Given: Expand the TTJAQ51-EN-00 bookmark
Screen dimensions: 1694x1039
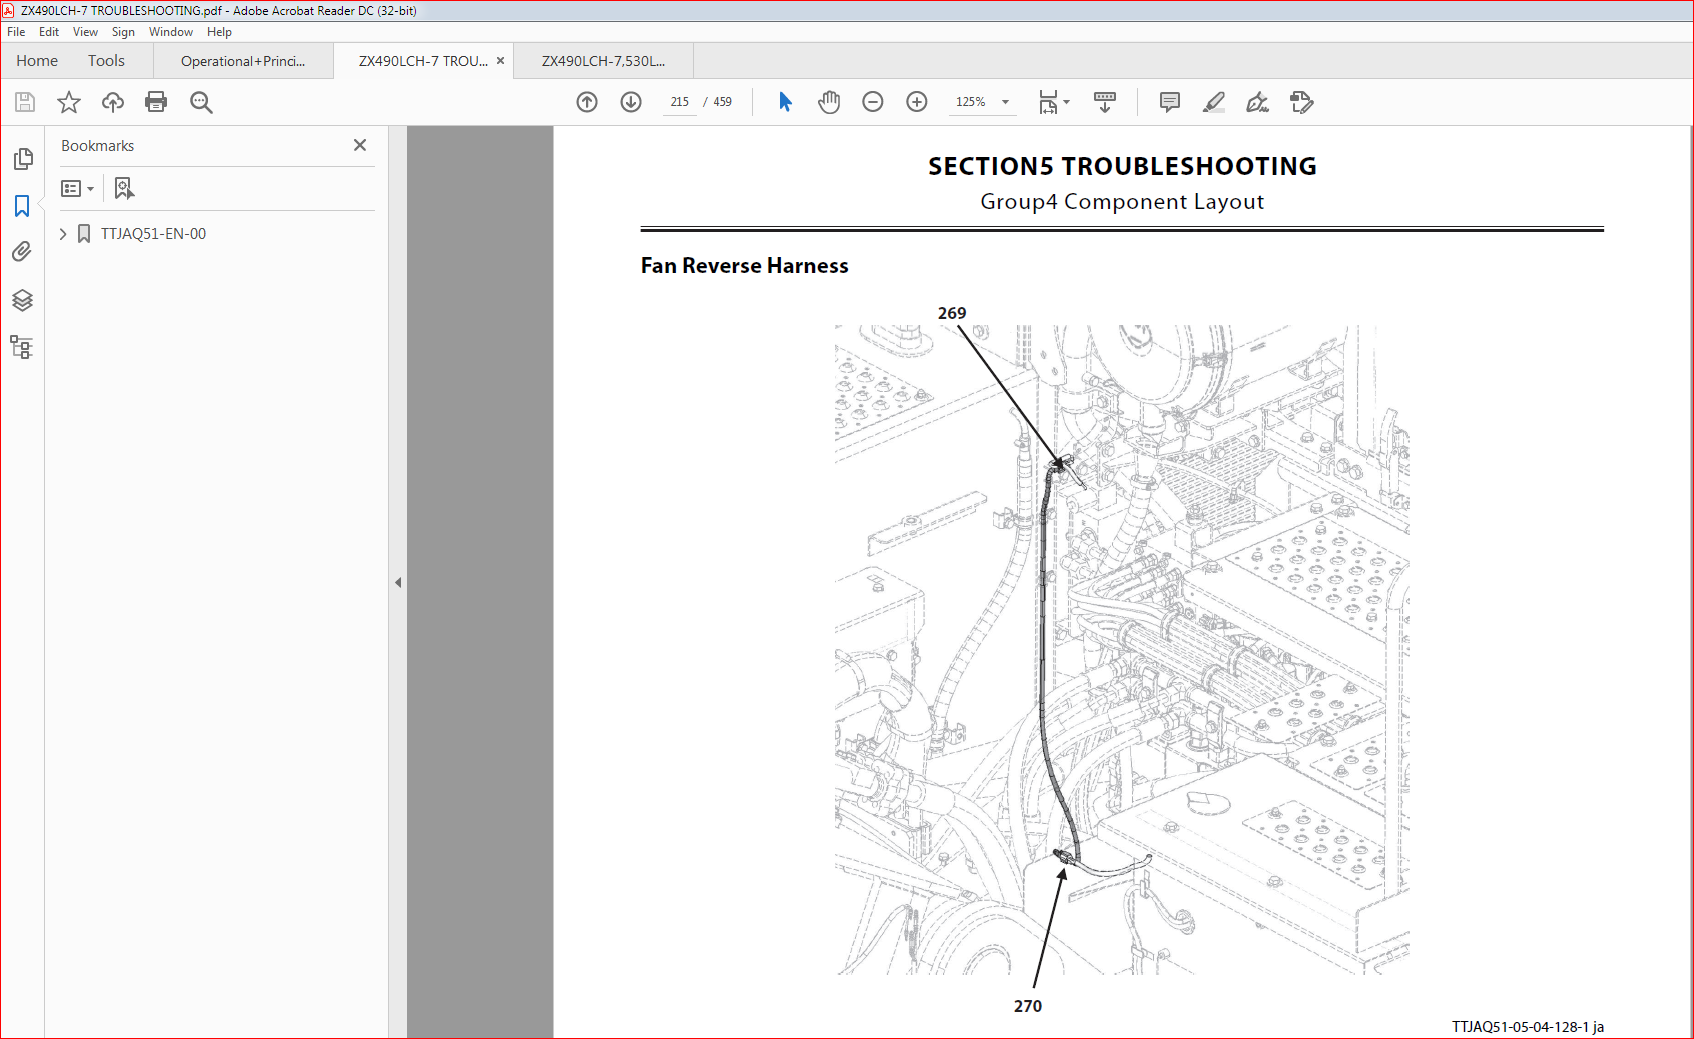Looking at the screenshot, I should (x=63, y=234).
